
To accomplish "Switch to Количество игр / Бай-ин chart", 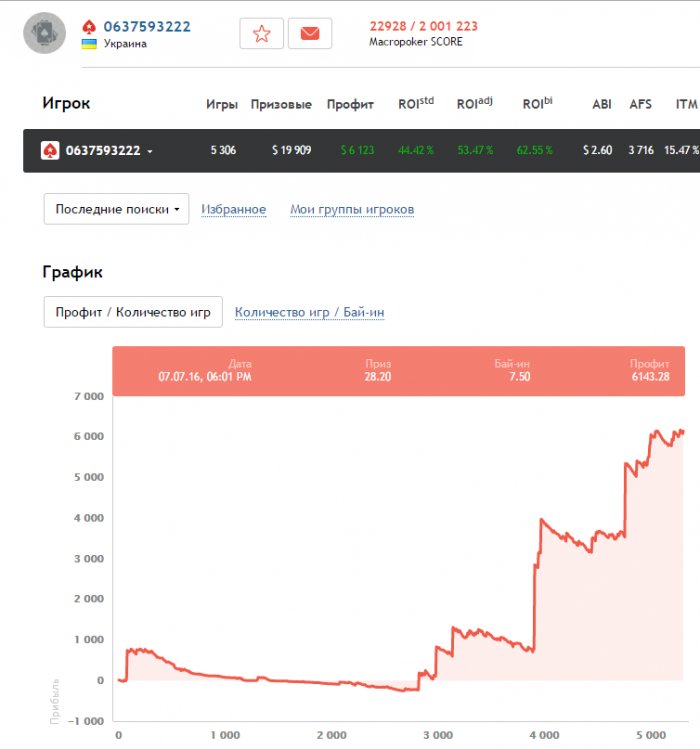I will tap(310, 312).
